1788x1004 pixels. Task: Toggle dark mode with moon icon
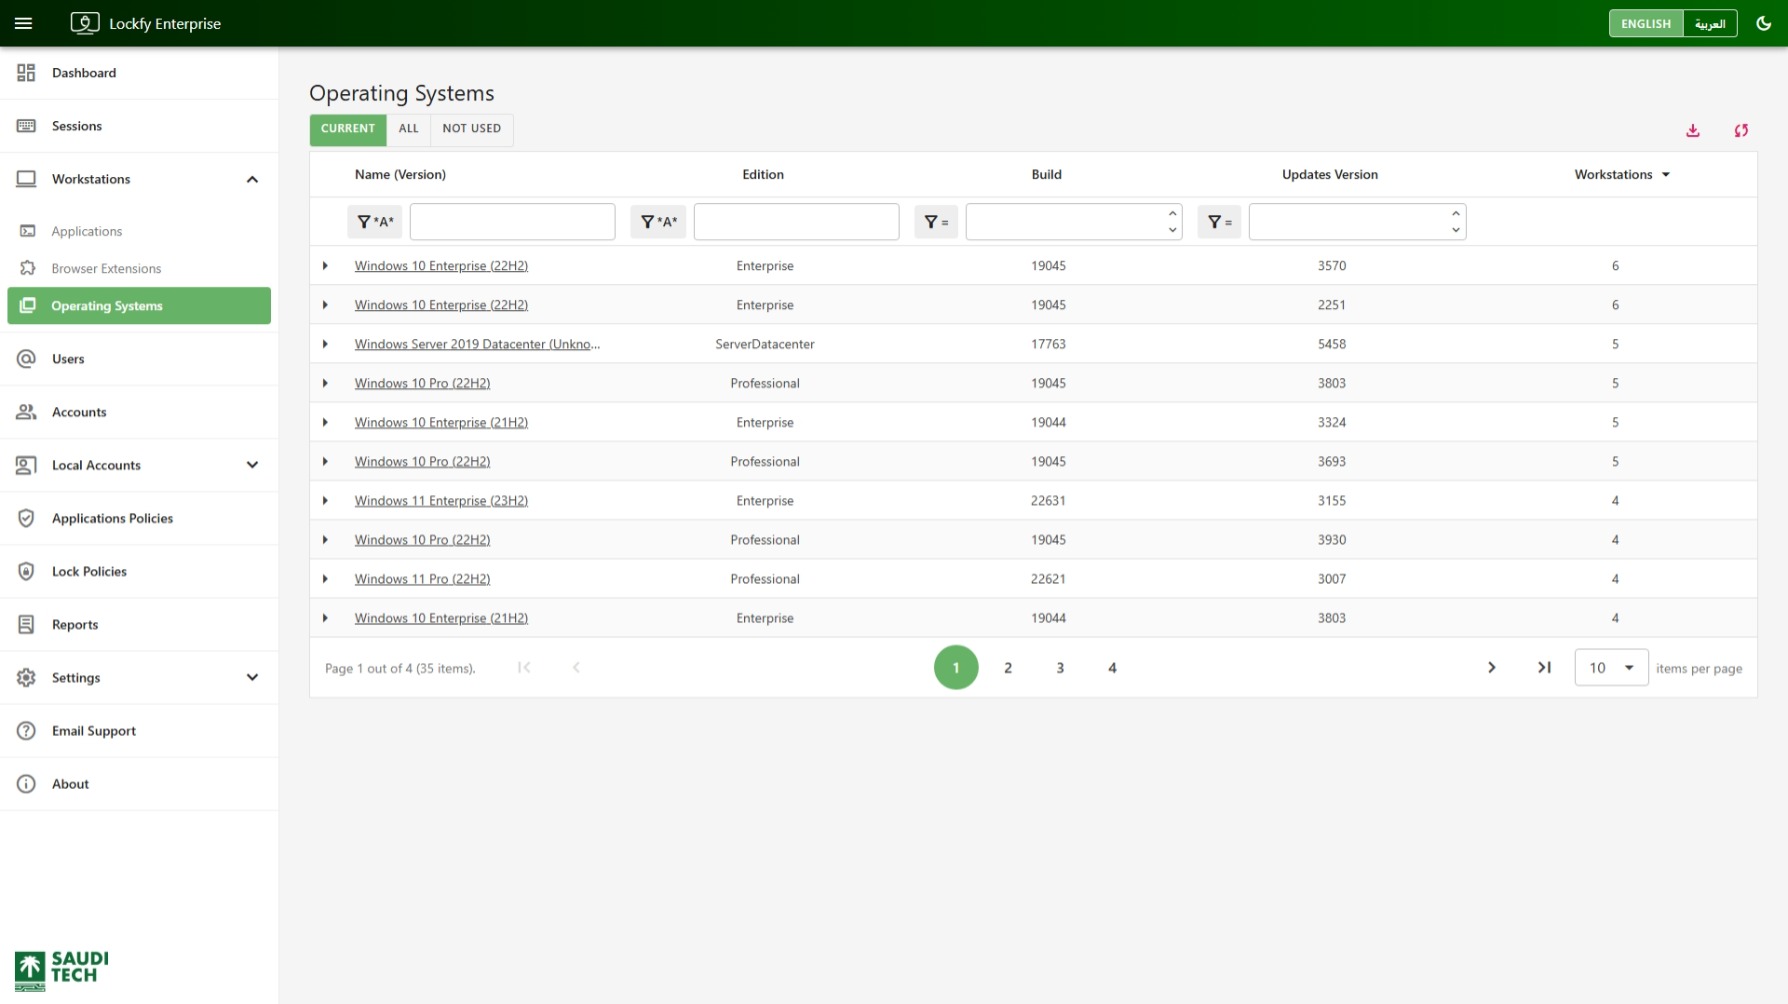[1763, 23]
